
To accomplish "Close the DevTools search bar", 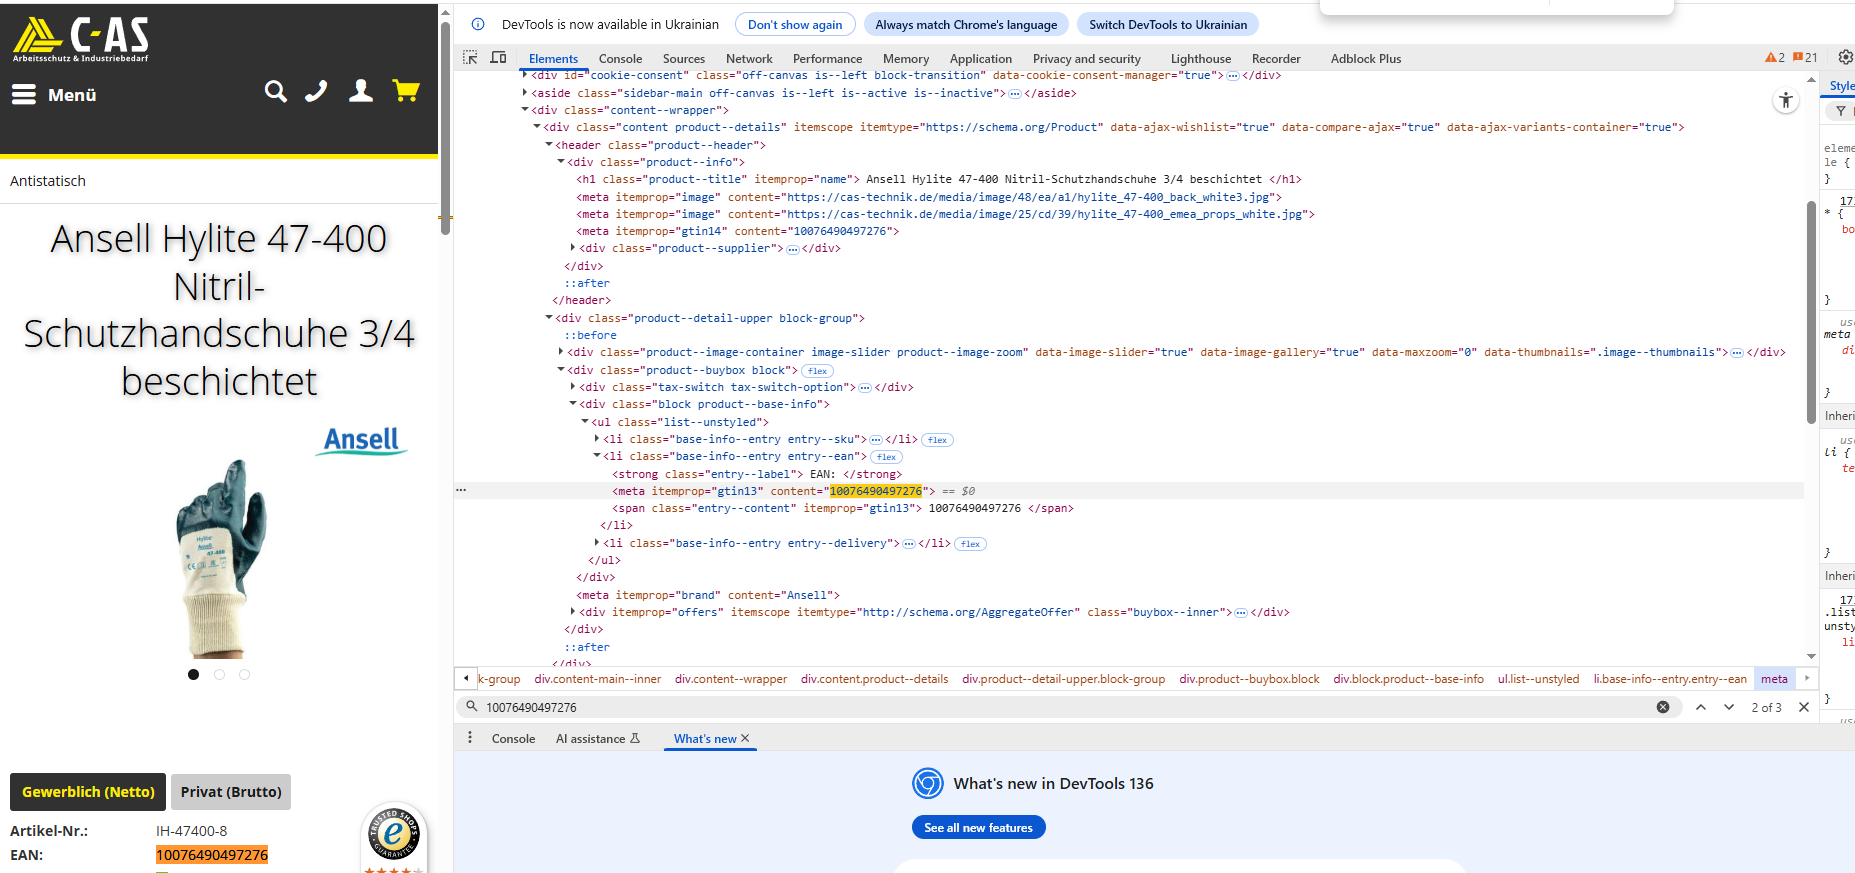I will pos(1804,707).
